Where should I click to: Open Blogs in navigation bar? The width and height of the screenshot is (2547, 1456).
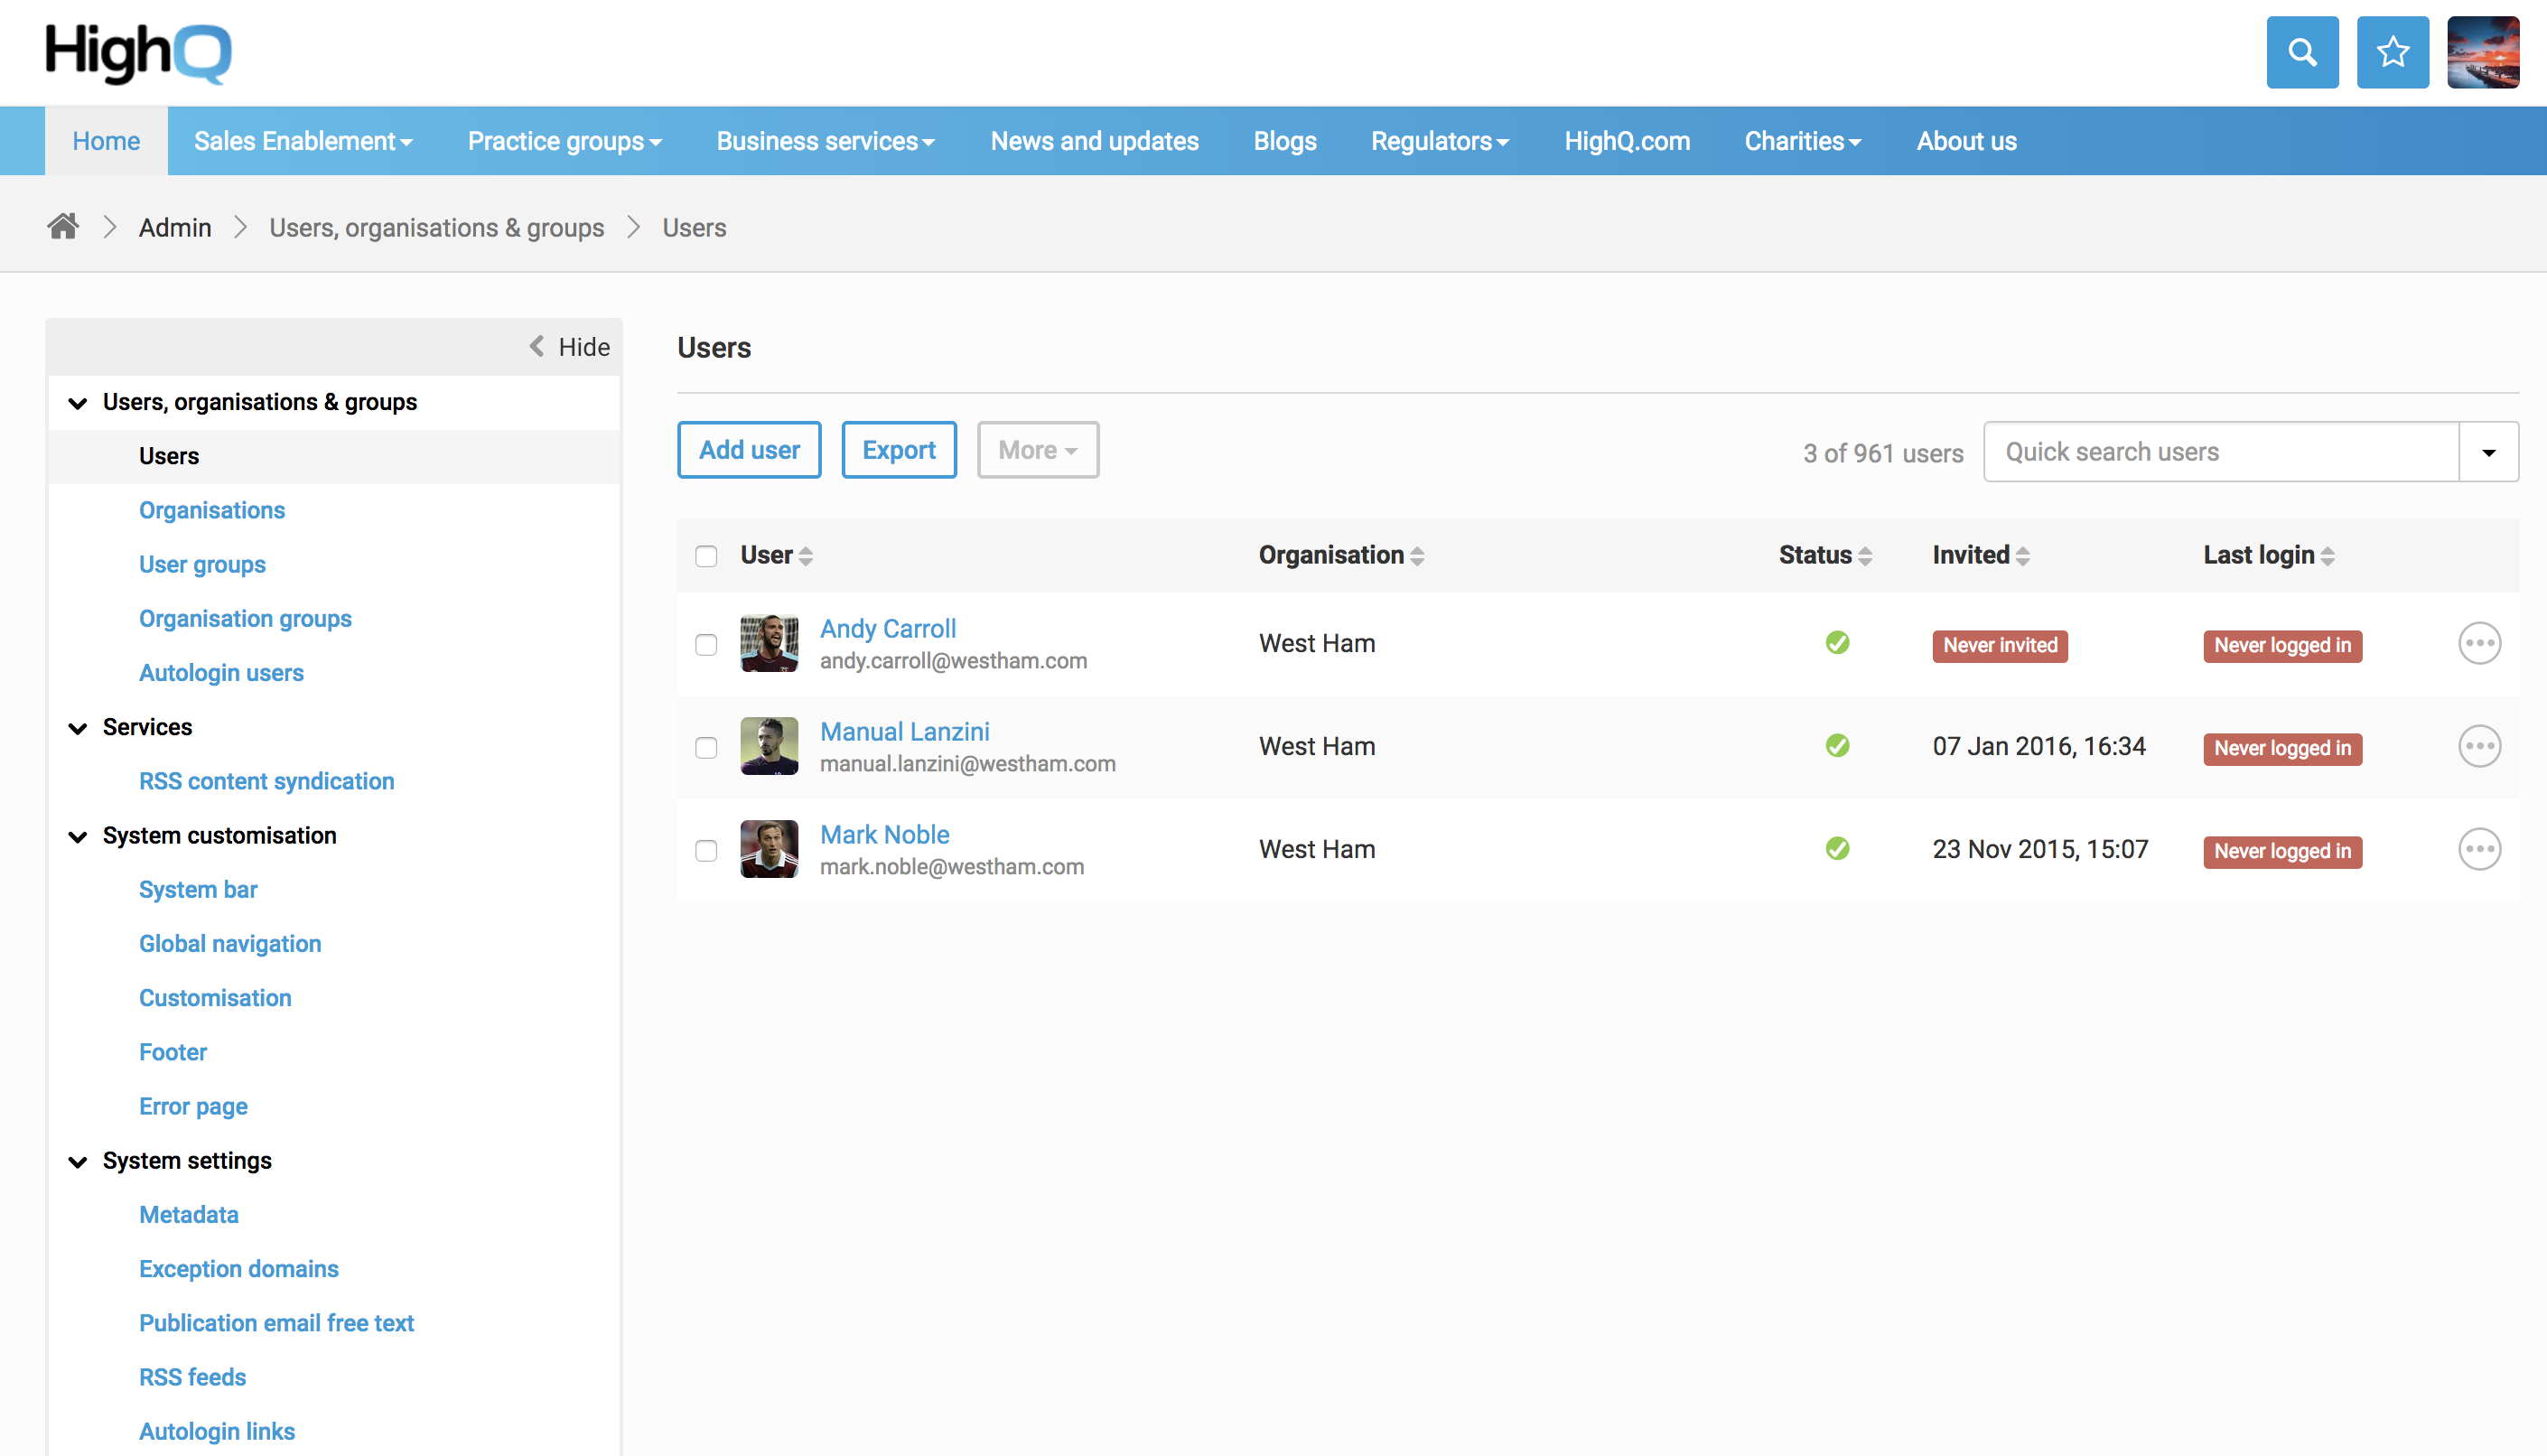[1284, 141]
